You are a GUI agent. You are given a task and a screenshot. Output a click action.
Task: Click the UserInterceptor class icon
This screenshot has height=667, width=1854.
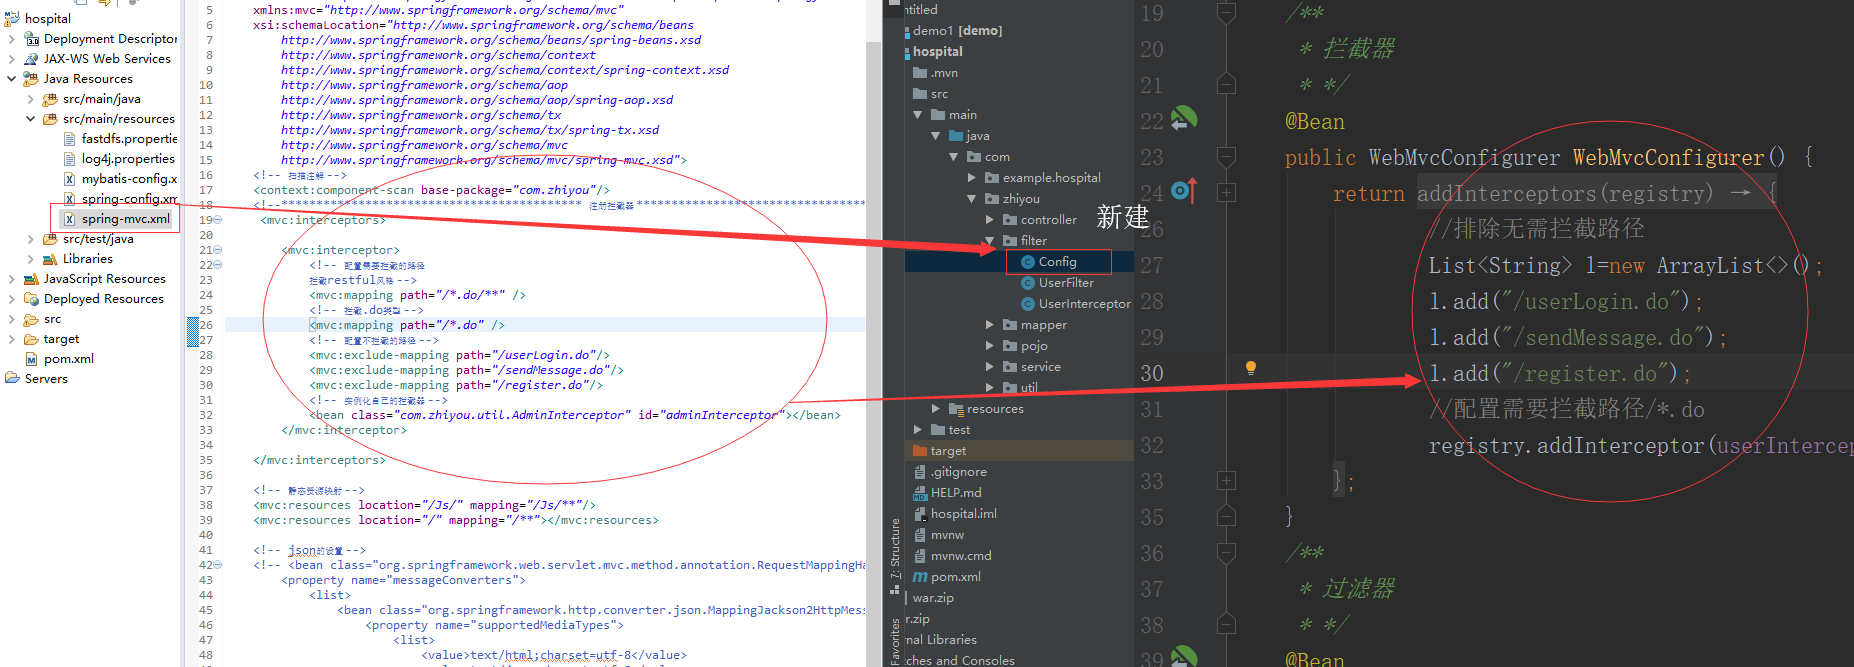click(x=1028, y=304)
